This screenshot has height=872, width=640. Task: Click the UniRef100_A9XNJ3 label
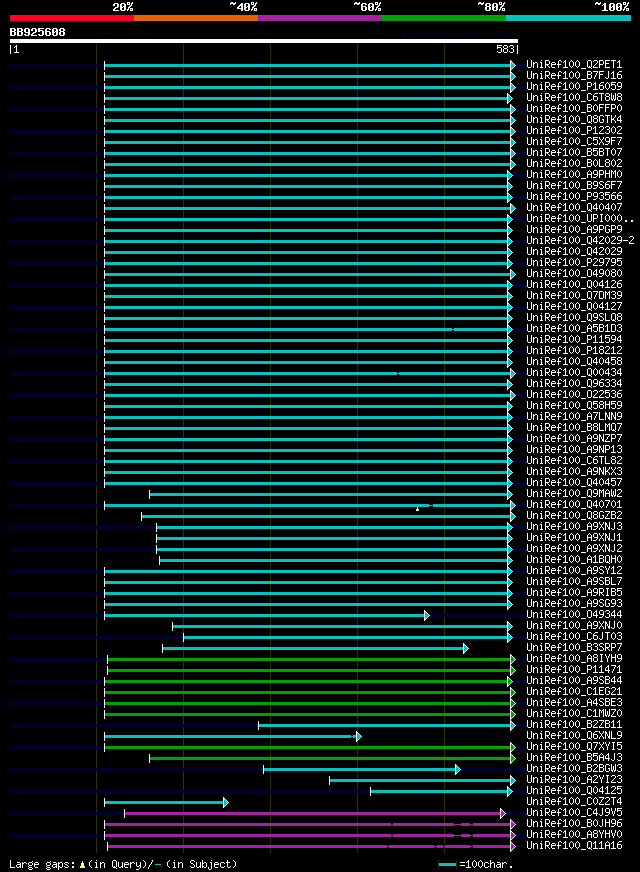coord(574,527)
